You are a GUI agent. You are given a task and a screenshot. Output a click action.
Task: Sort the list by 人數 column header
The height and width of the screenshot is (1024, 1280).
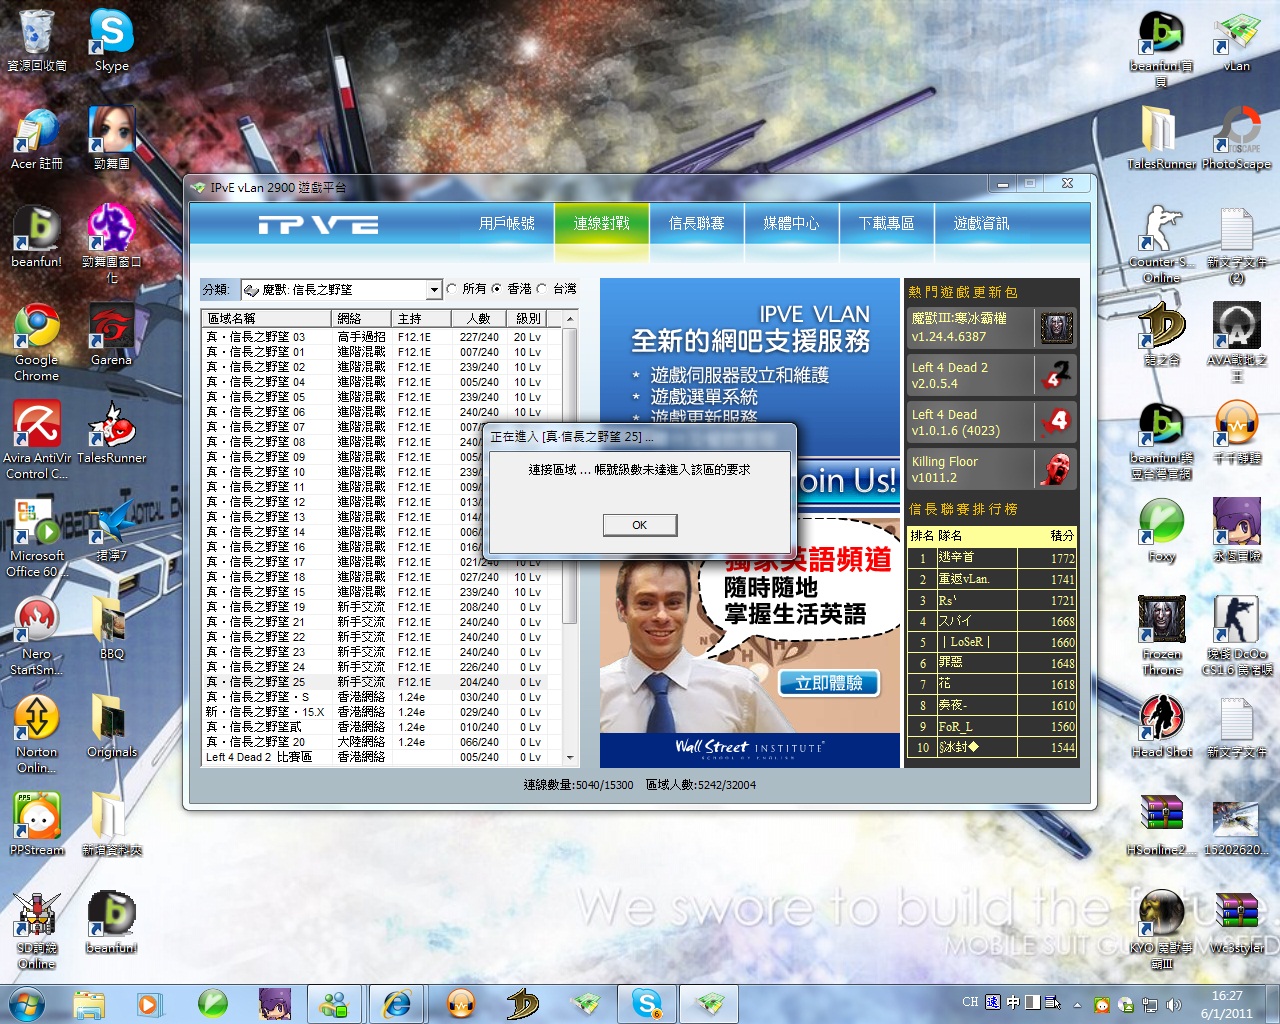coord(478,318)
